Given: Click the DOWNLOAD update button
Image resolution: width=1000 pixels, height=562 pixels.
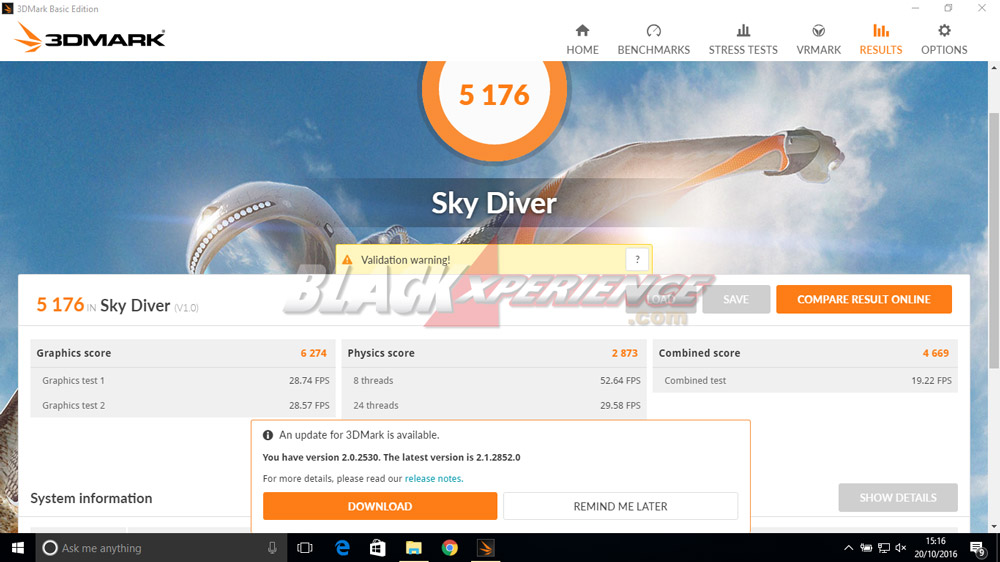Looking at the screenshot, I should coord(379,506).
